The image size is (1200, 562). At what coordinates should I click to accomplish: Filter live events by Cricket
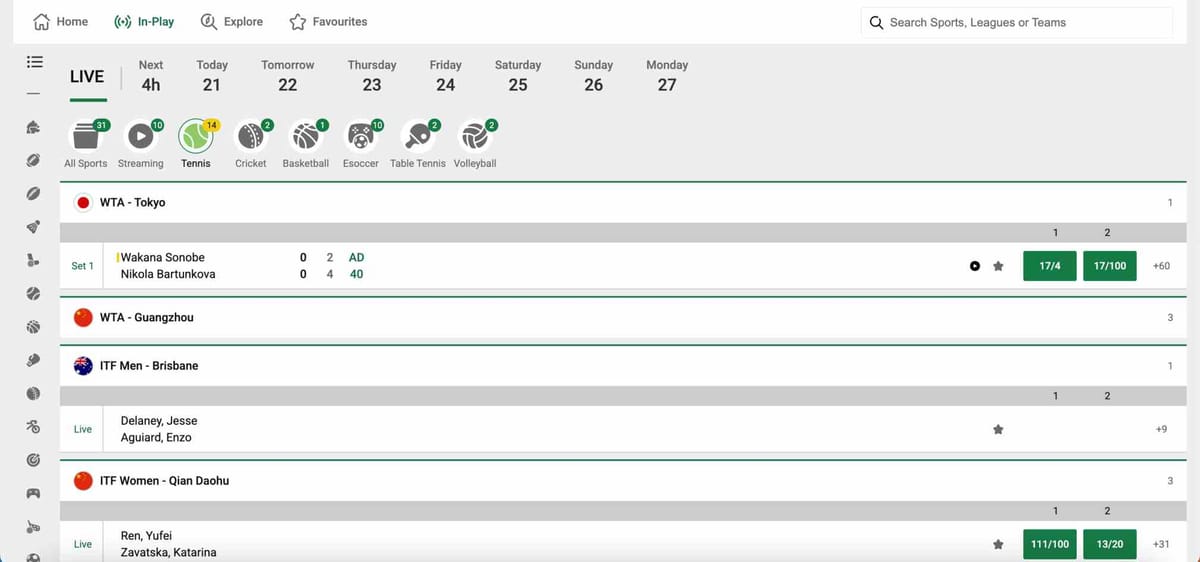coord(251,144)
